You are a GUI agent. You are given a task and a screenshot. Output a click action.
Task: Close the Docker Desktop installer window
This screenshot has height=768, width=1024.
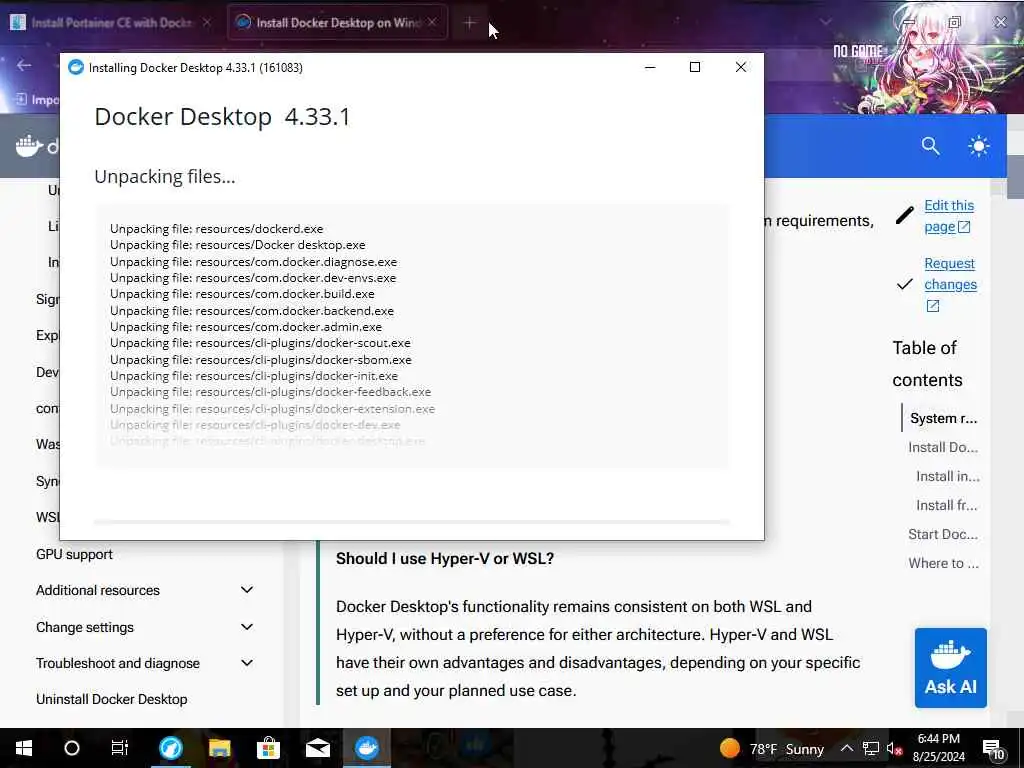pyautogui.click(x=741, y=67)
